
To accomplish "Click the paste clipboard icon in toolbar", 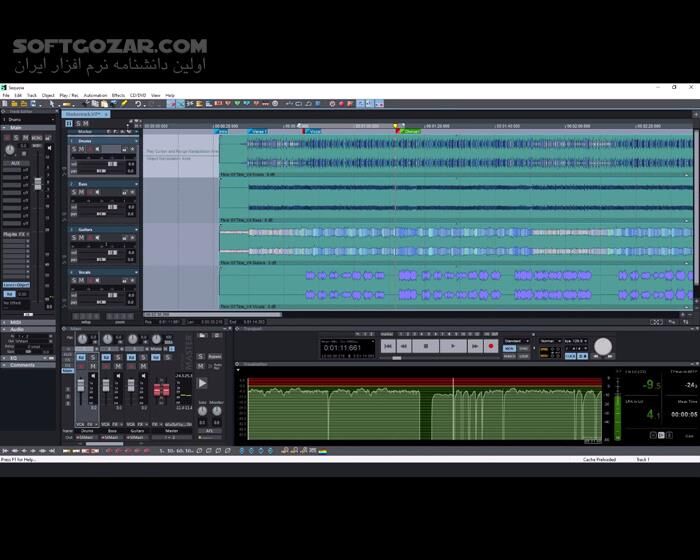I will coord(104,104).
